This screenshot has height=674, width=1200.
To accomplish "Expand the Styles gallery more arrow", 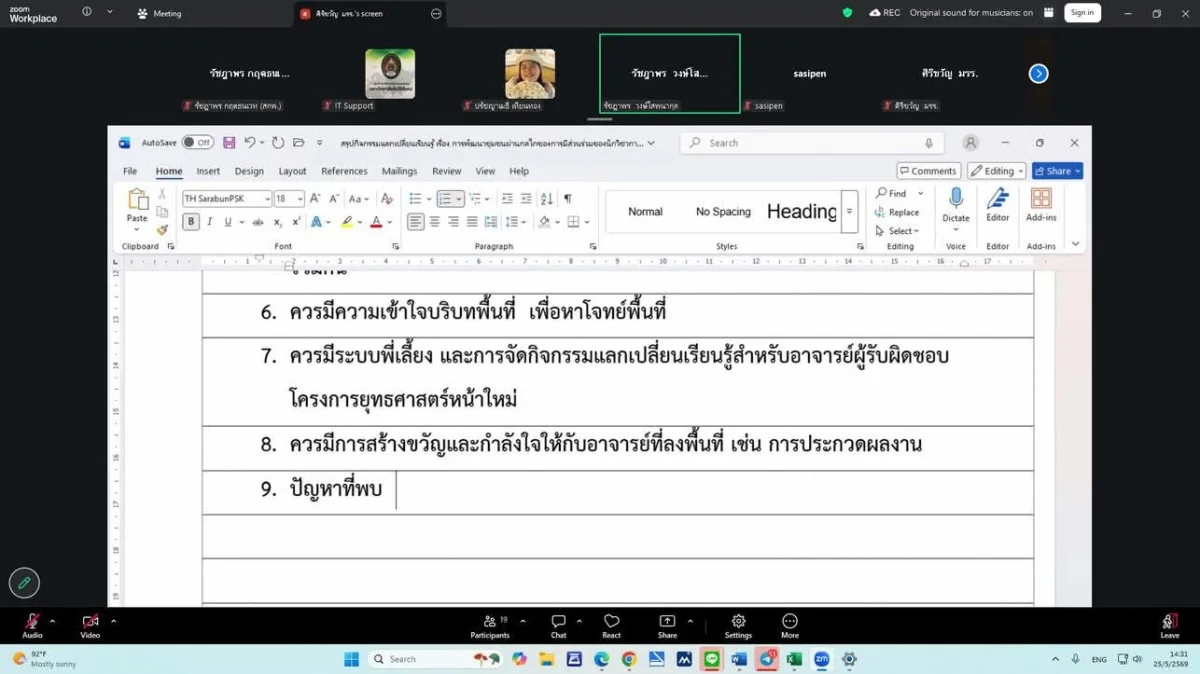I will [x=849, y=211].
